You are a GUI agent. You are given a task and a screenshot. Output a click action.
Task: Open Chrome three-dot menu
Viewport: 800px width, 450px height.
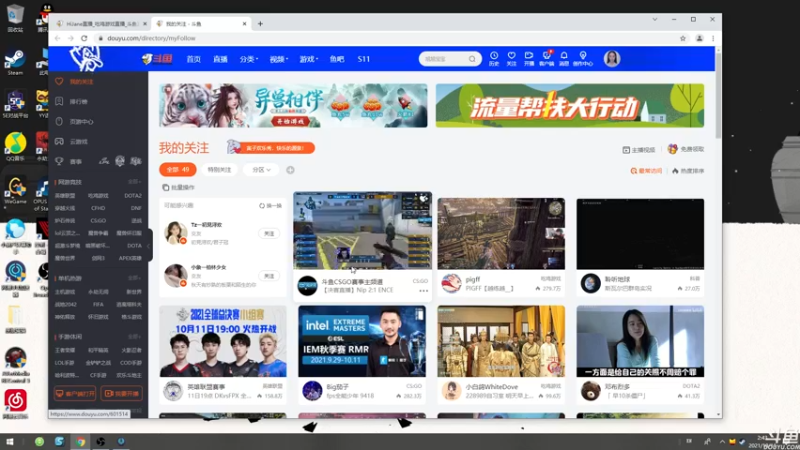click(713, 38)
